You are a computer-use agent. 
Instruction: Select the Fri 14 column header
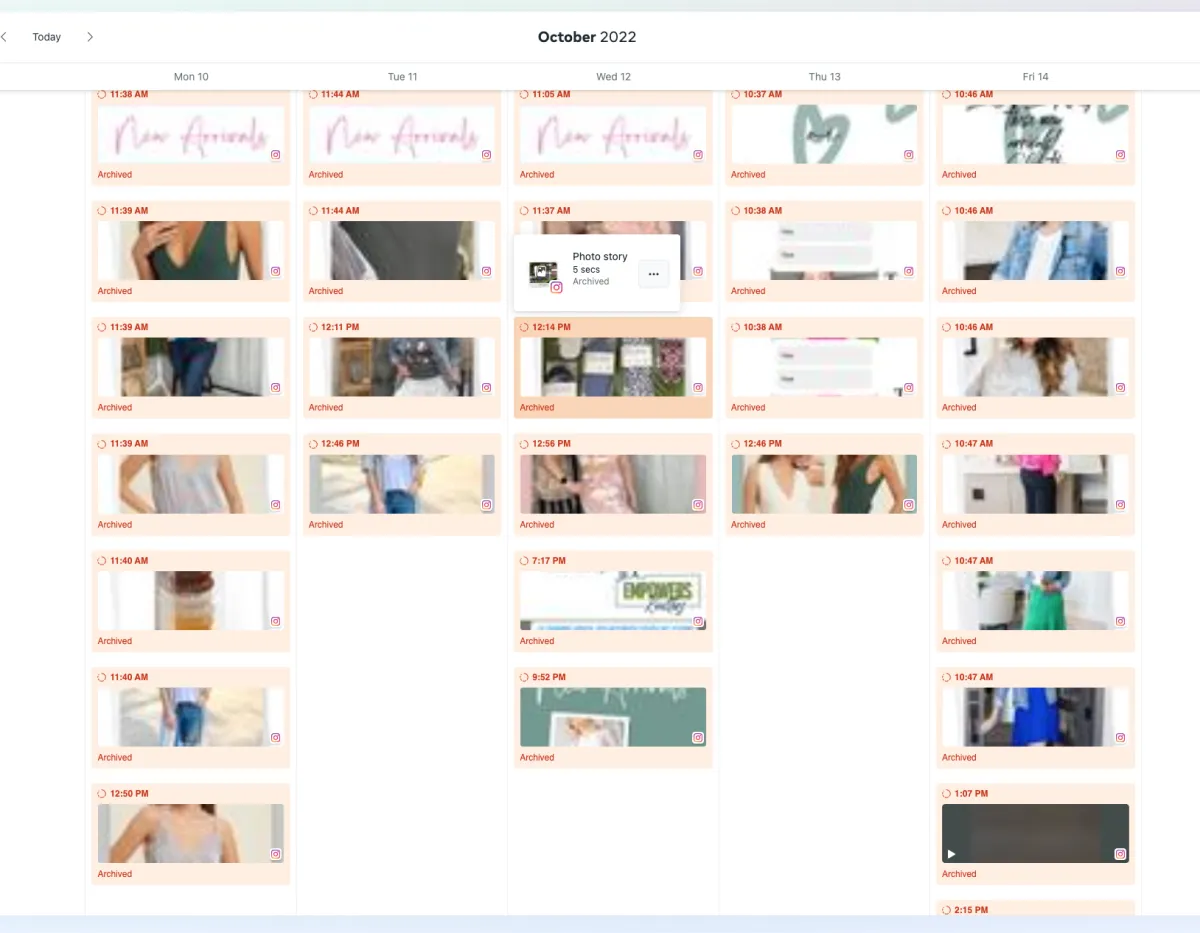[1035, 77]
